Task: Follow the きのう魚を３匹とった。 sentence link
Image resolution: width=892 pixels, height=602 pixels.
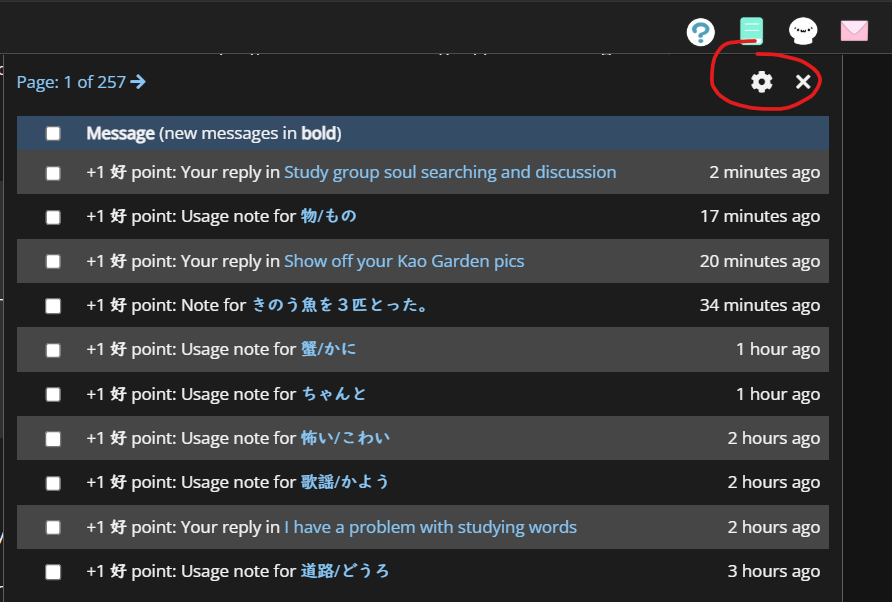Action: pyautogui.click(x=340, y=305)
